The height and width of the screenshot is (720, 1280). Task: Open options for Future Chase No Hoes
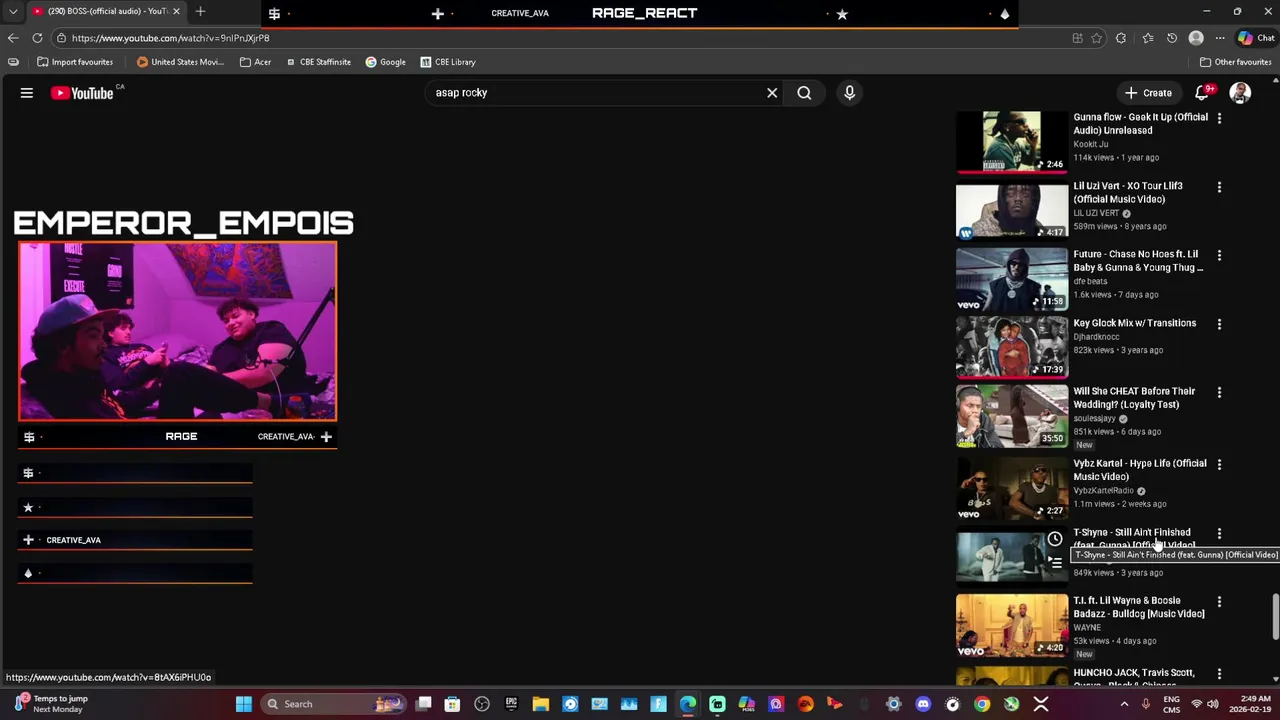(x=1219, y=255)
